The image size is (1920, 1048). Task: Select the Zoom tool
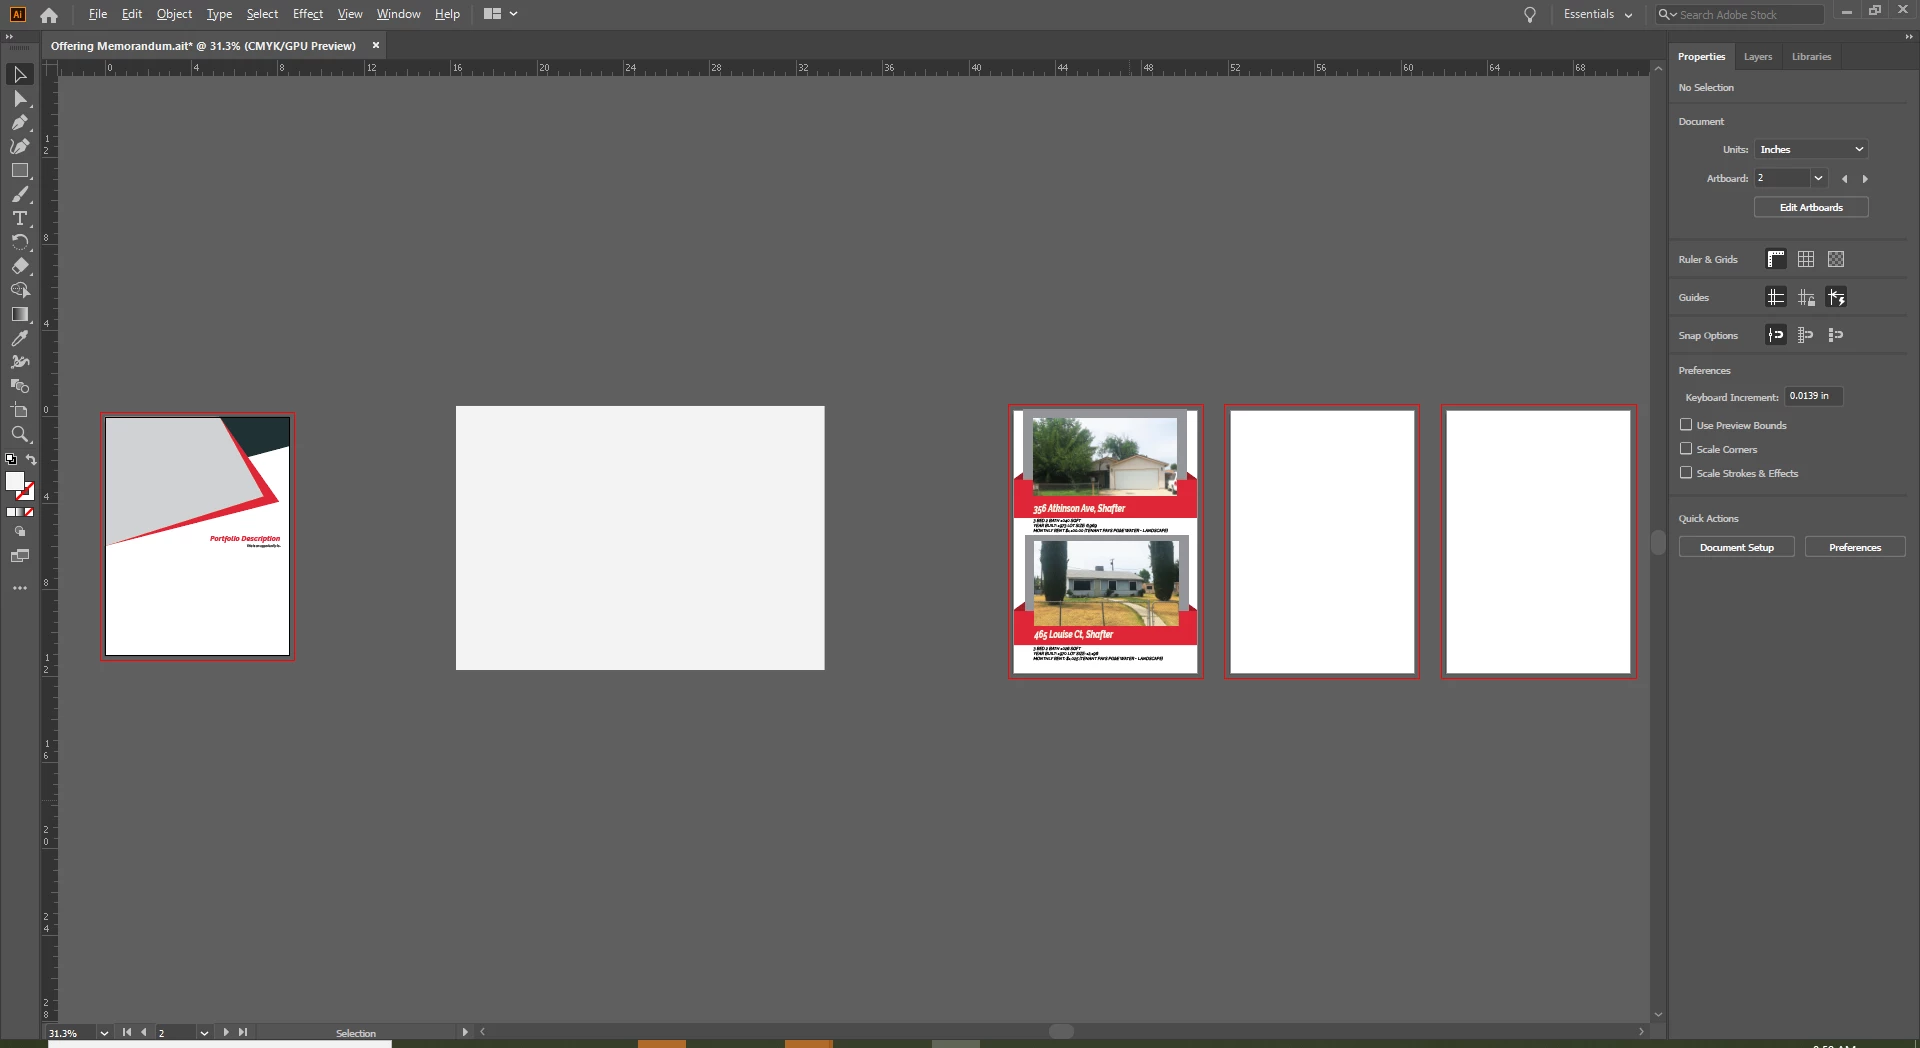[19, 435]
